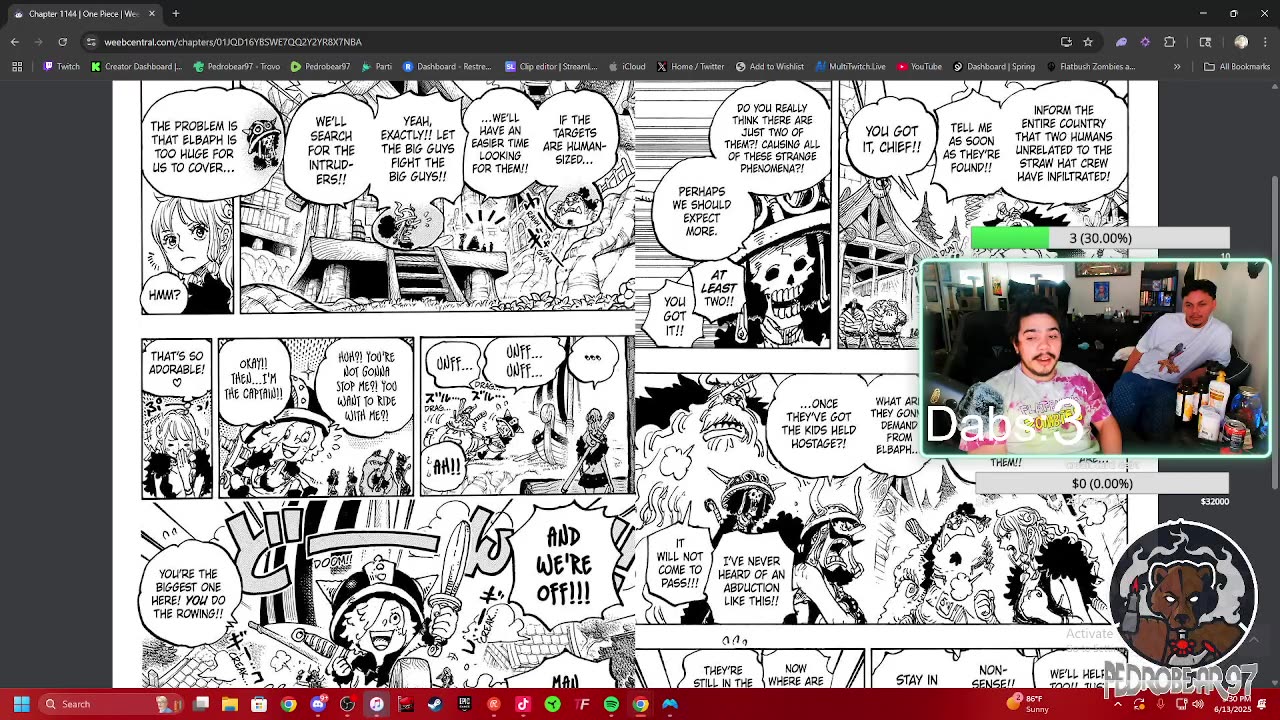The image size is (1280, 720).
Task: View site information beside the address
Action: [x=91, y=42]
